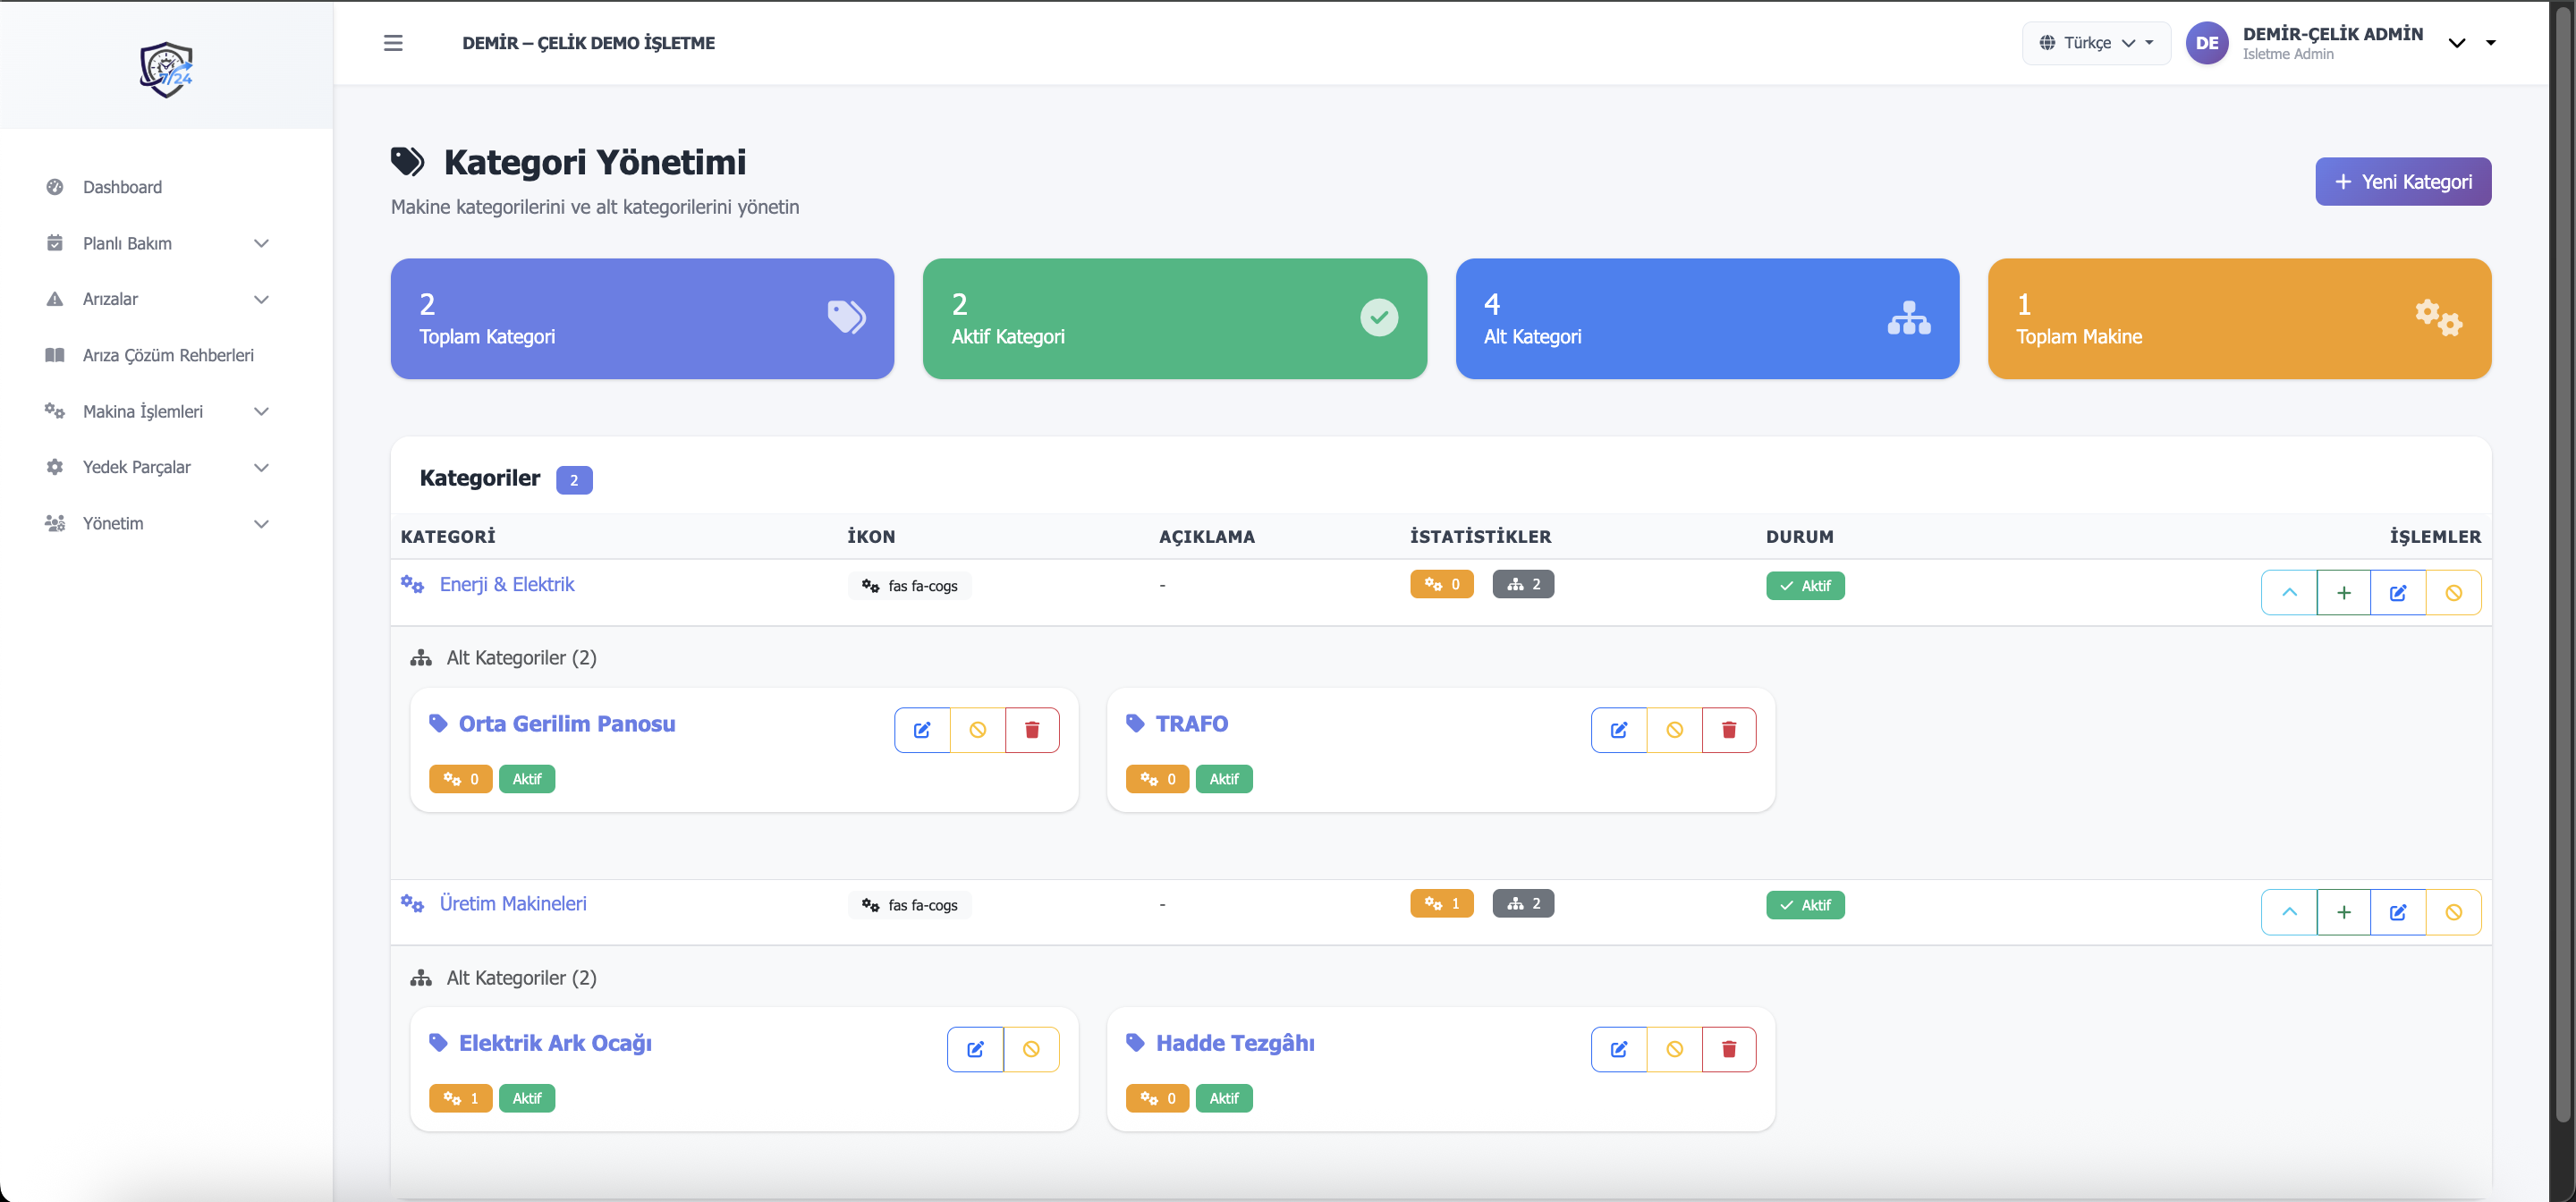Viewport: 2576px width, 1202px height.
Task: Click edit icon for Hadde Tezgâhı
Action: pyautogui.click(x=1618, y=1049)
